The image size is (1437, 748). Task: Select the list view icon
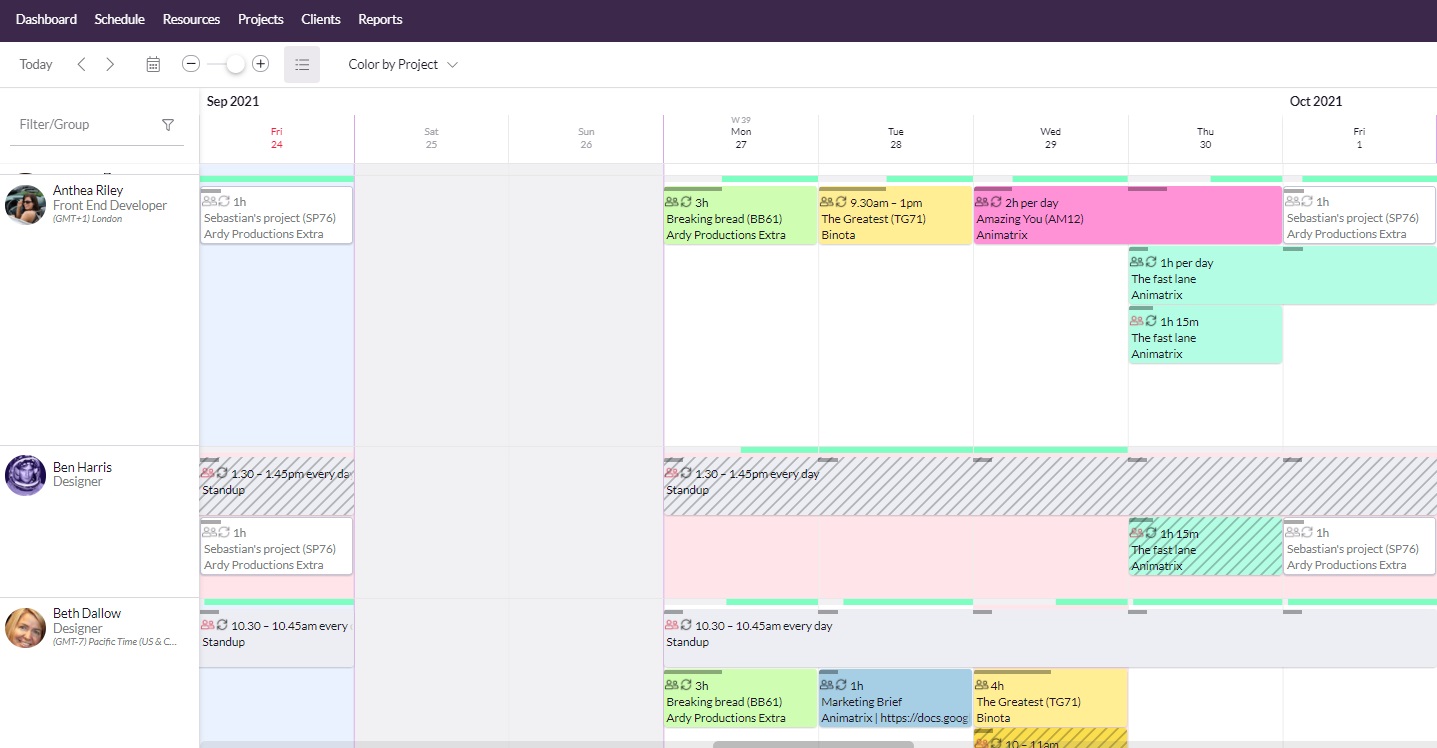(301, 63)
